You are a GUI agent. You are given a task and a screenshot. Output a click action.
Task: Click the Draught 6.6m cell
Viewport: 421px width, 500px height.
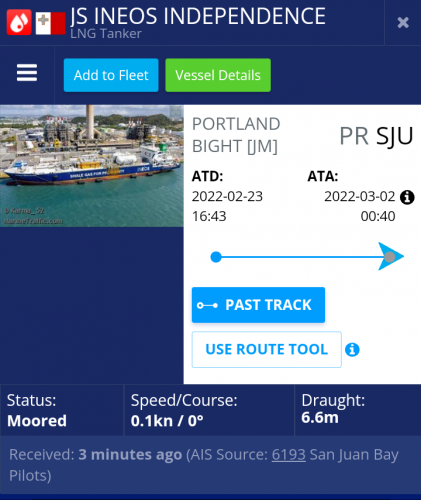(358, 410)
